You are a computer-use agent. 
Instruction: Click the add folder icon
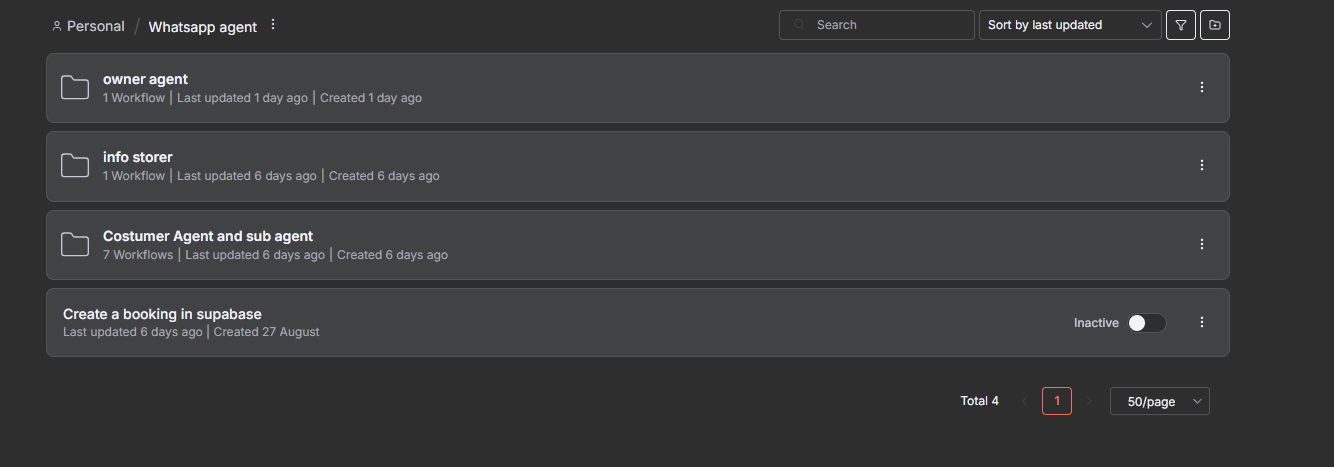coord(1214,25)
